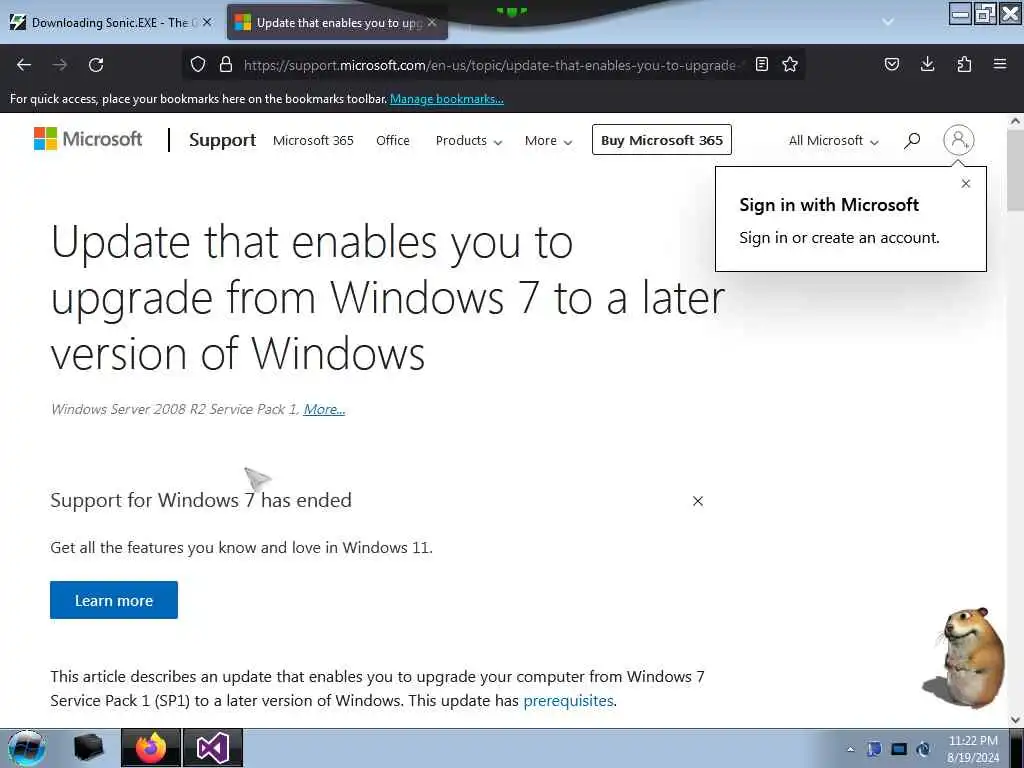Bookmark this page with the star icon
1024x768 pixels.
coord(790,64)
